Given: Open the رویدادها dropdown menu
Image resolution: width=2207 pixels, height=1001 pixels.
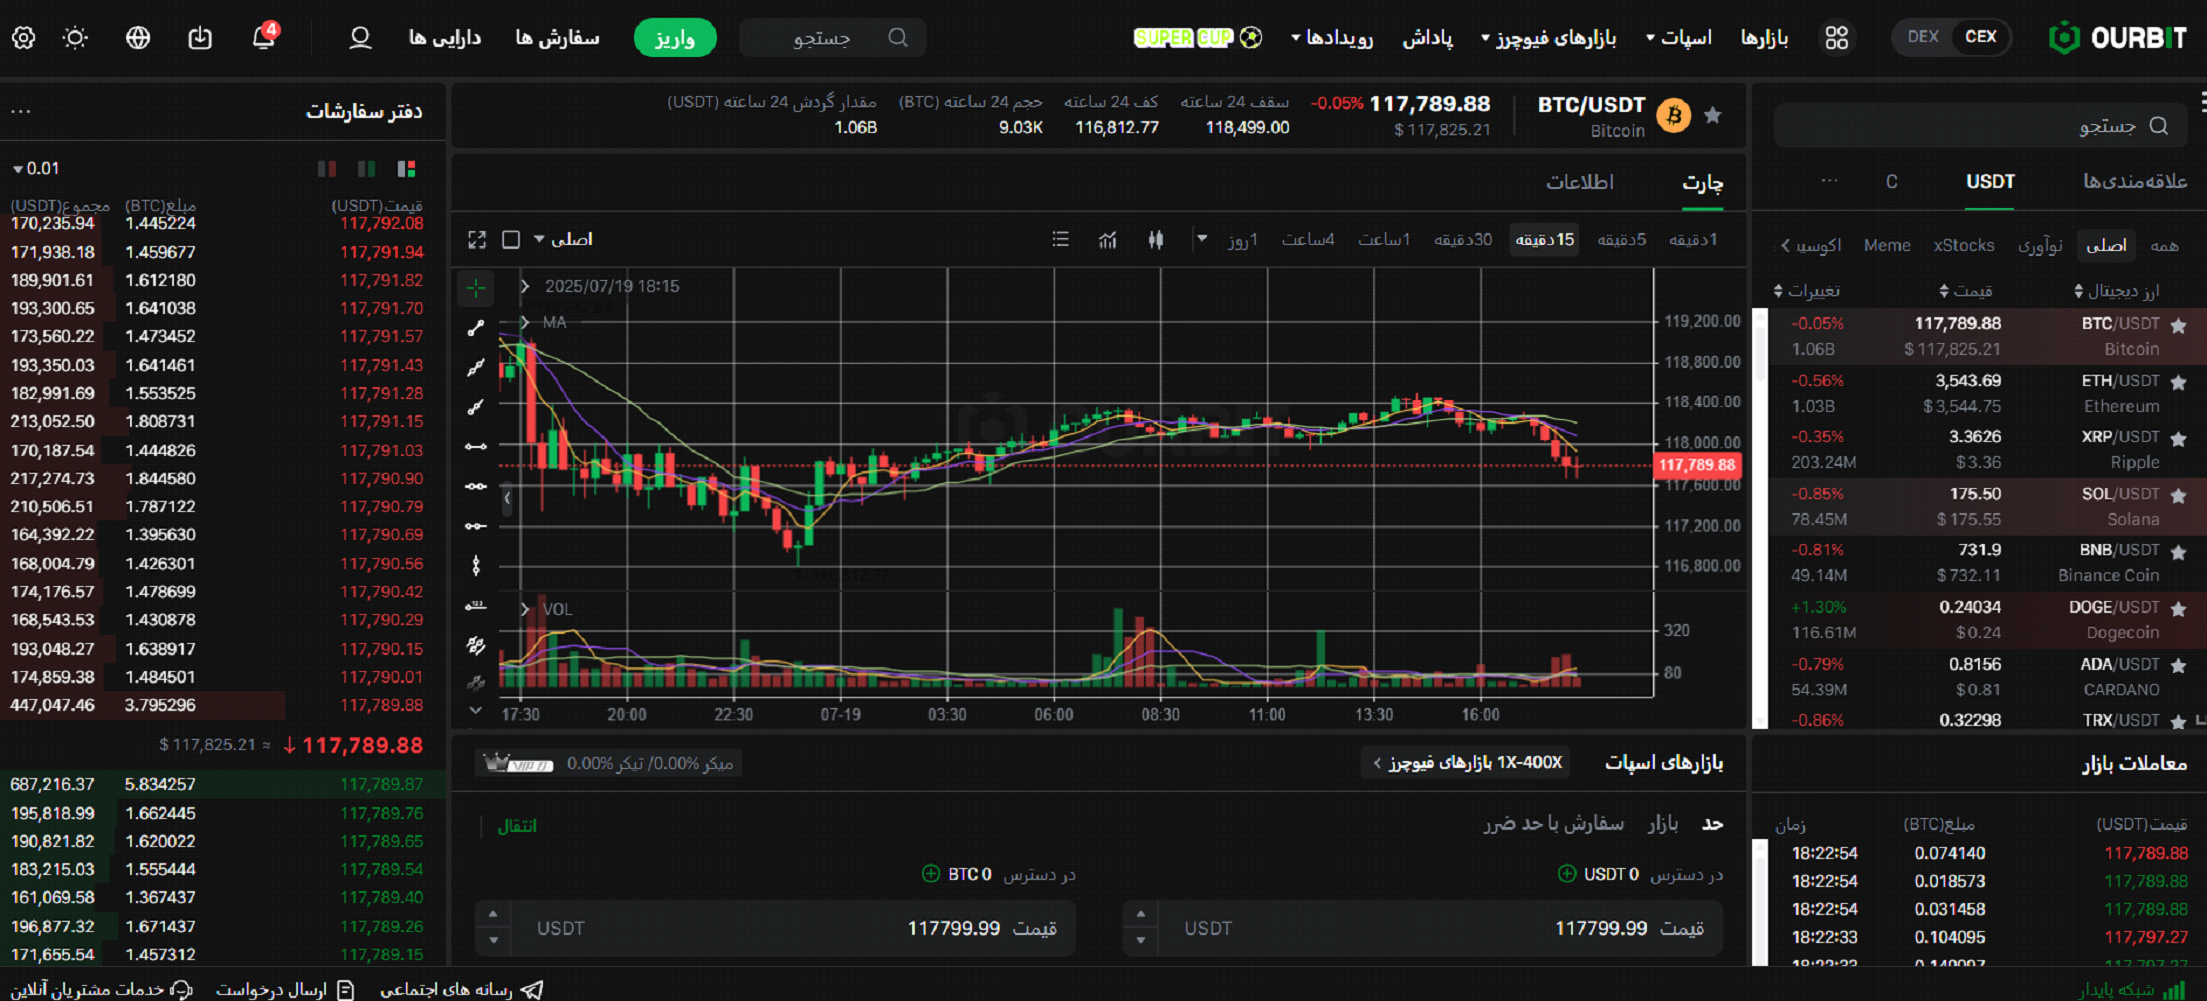Looking at the screenshot, I should pos(1332,38).
